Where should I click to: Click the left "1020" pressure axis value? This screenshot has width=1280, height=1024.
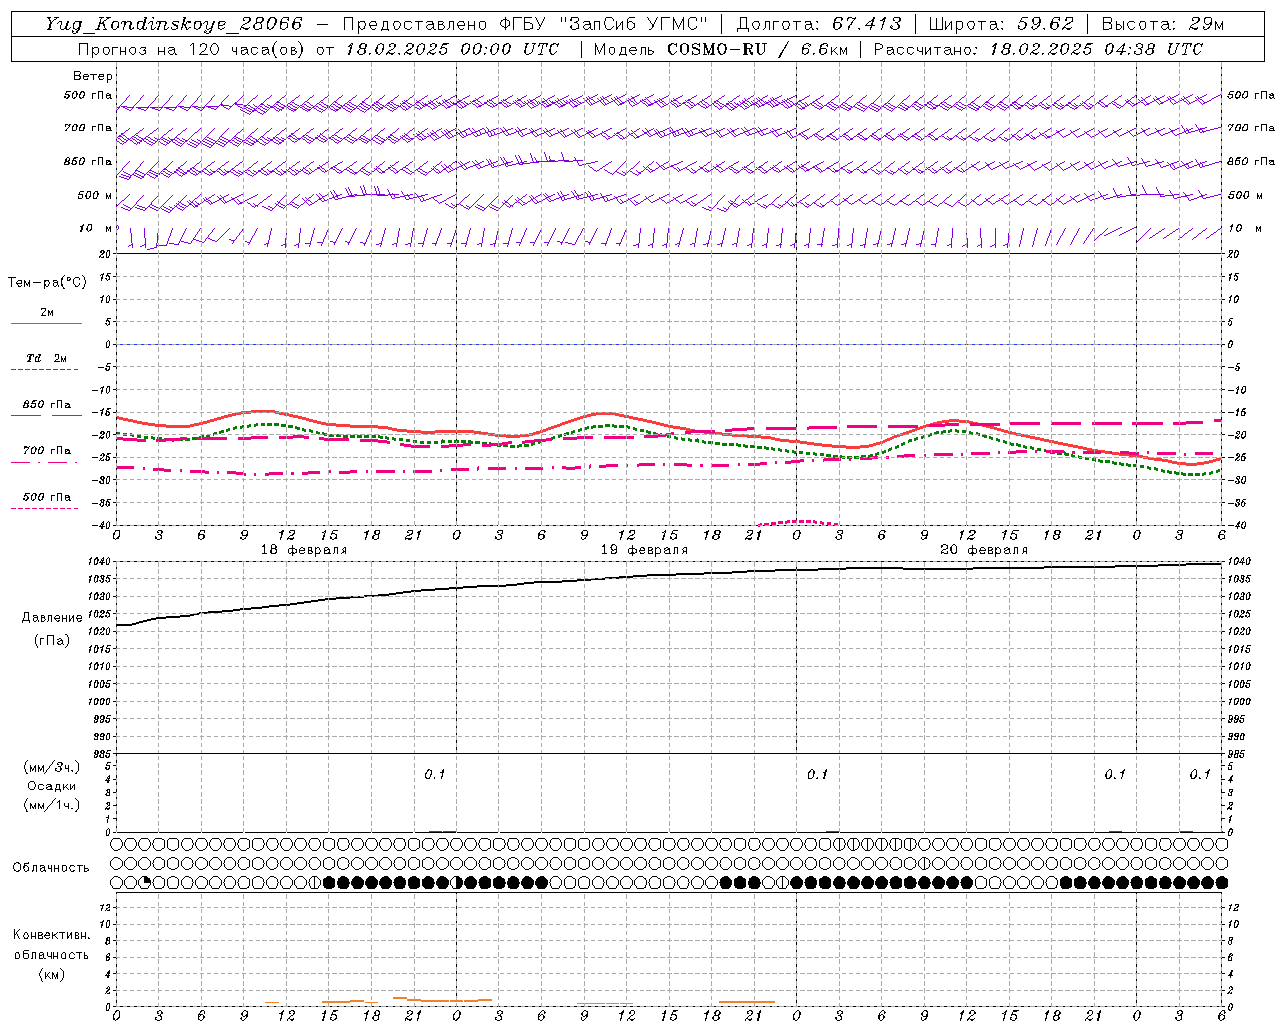(101, 632)
